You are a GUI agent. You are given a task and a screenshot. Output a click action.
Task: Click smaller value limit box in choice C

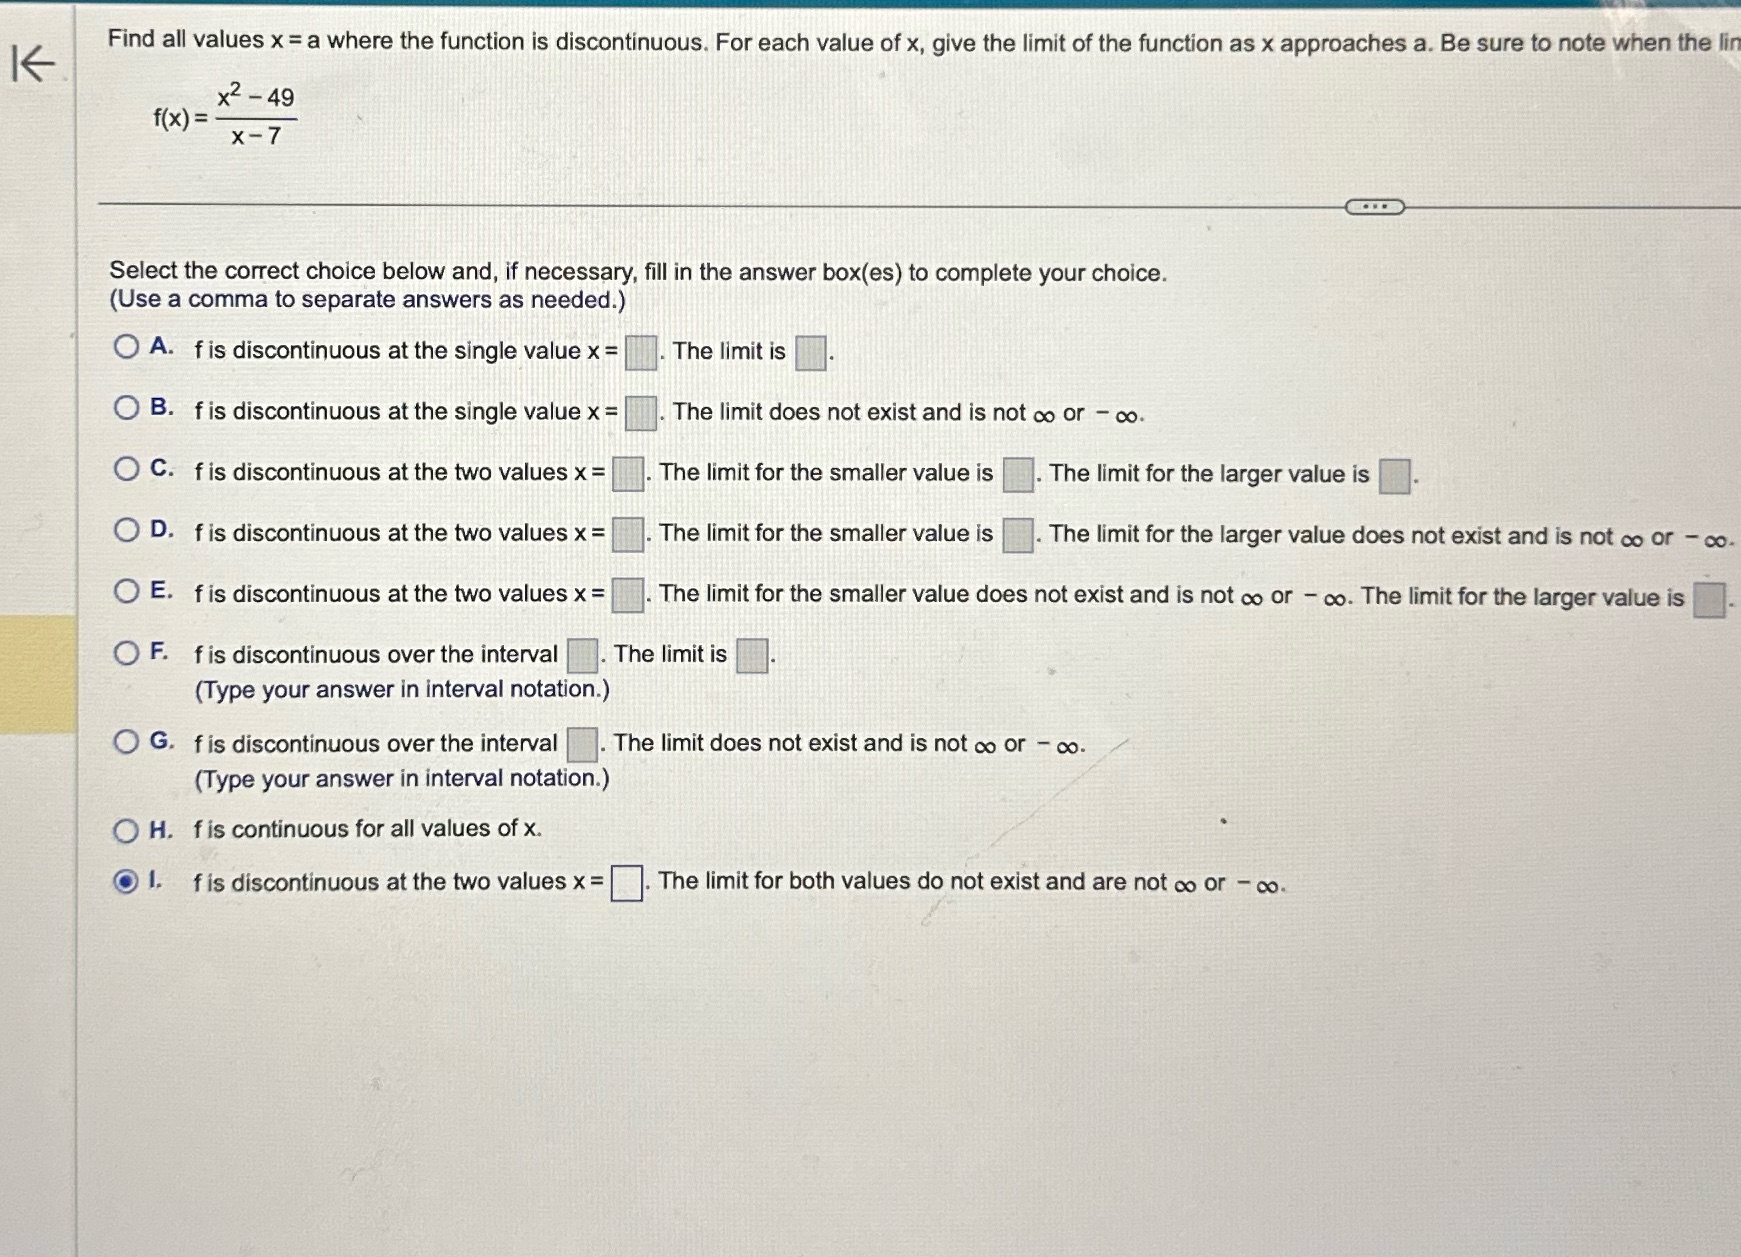[x=1015, y=473]
